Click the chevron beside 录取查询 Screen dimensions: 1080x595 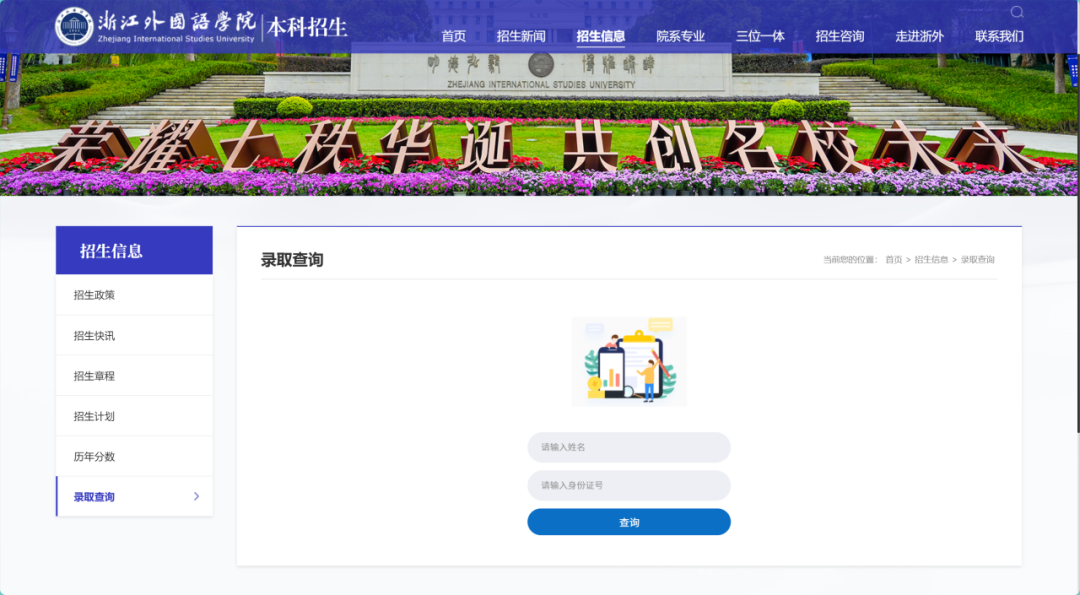click(196, 497)
